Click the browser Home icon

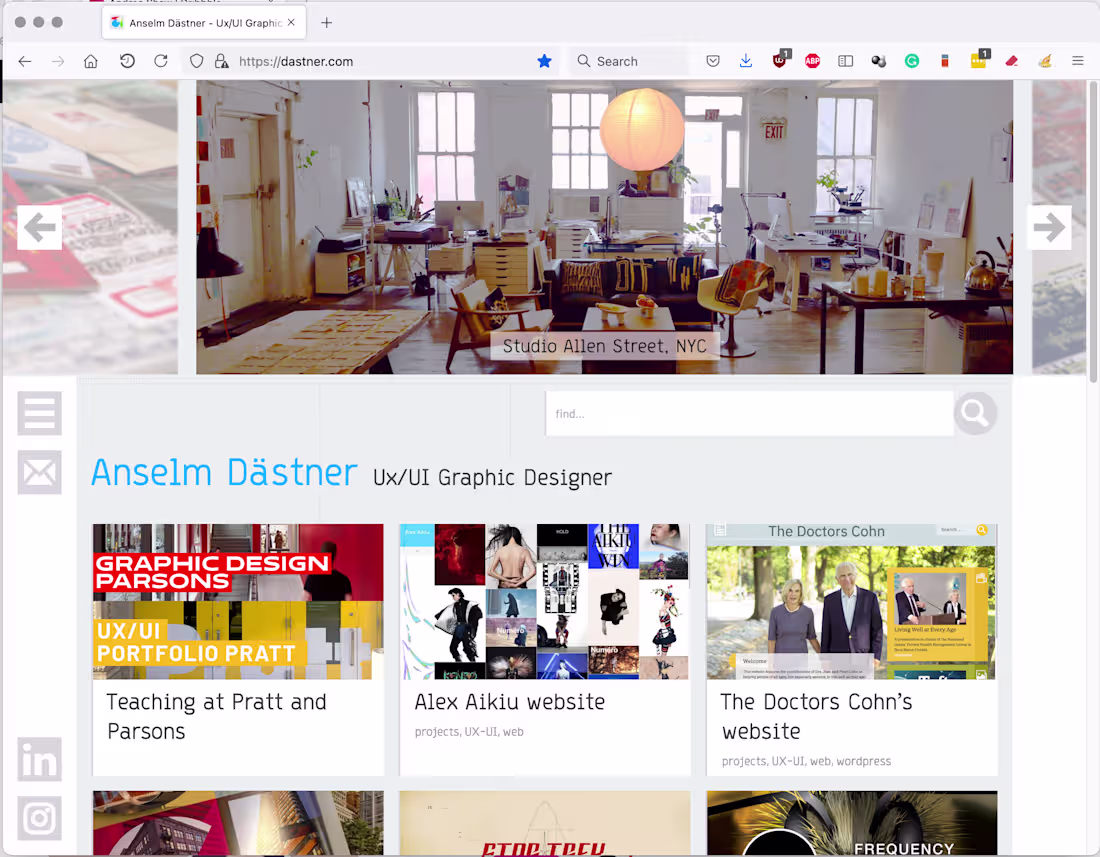(90, 61)
